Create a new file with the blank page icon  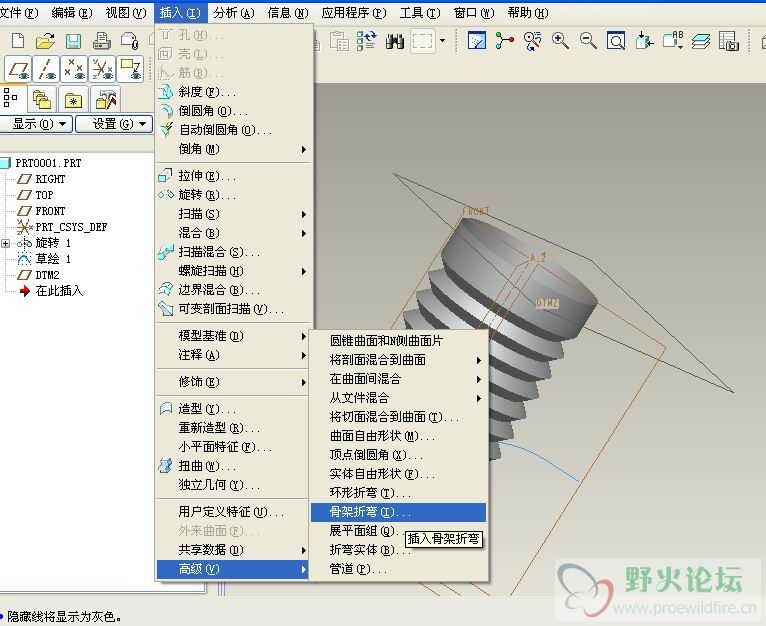pyautogui.click(x=18, y=41)
